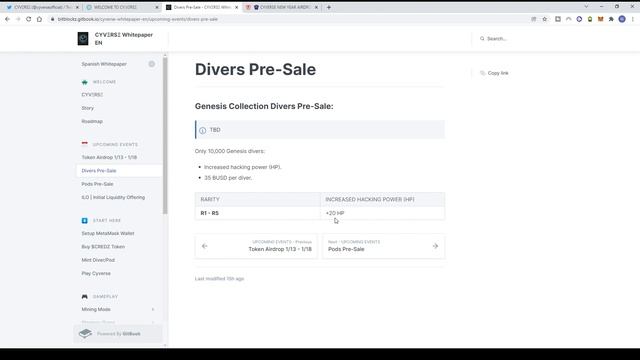Close the WELCOME TO CYVERSE tab
This screenshot has height=360, width=640.
[157, 7]
